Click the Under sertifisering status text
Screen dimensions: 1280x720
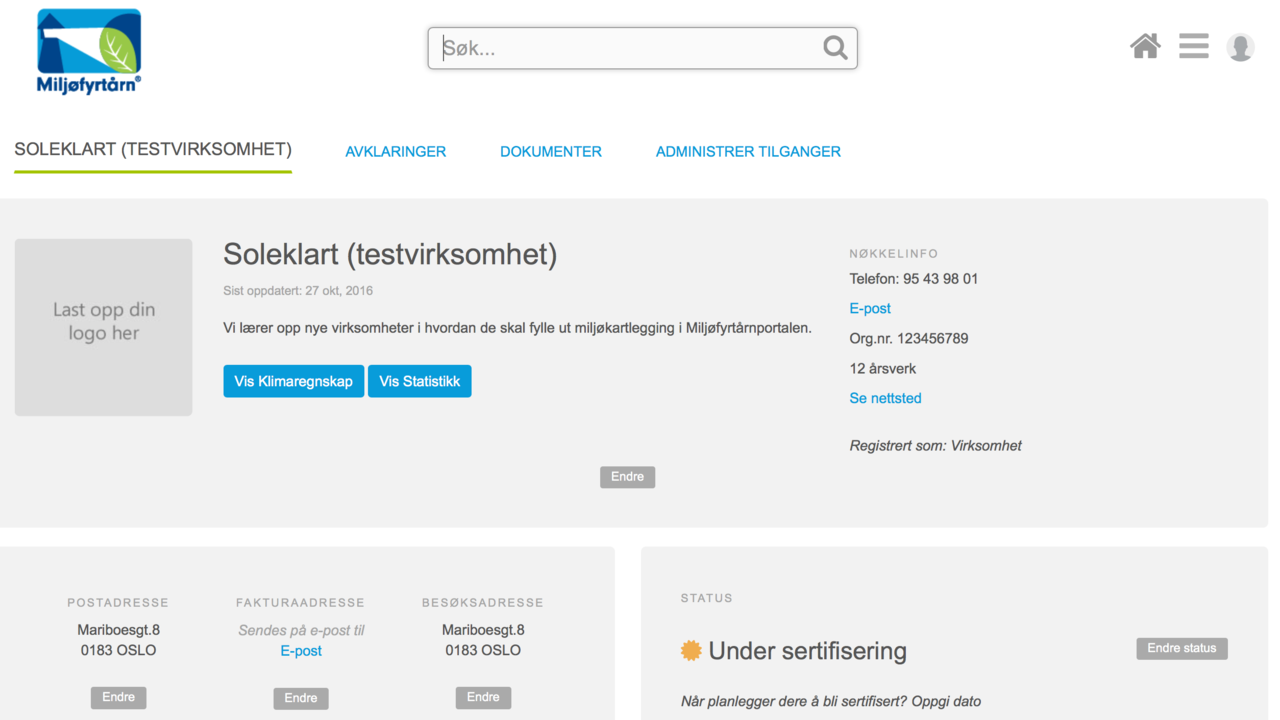tap(808, 651)
